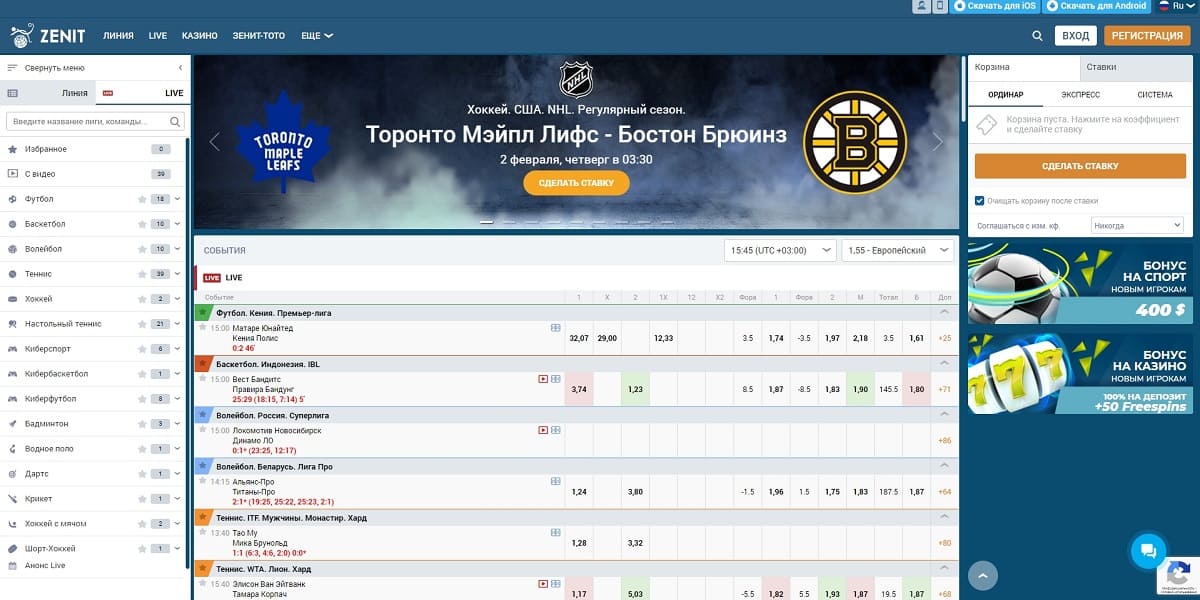Go to previous banner with left arrow
This screenshot has height=600, width=1200.
tap(214, 142)
